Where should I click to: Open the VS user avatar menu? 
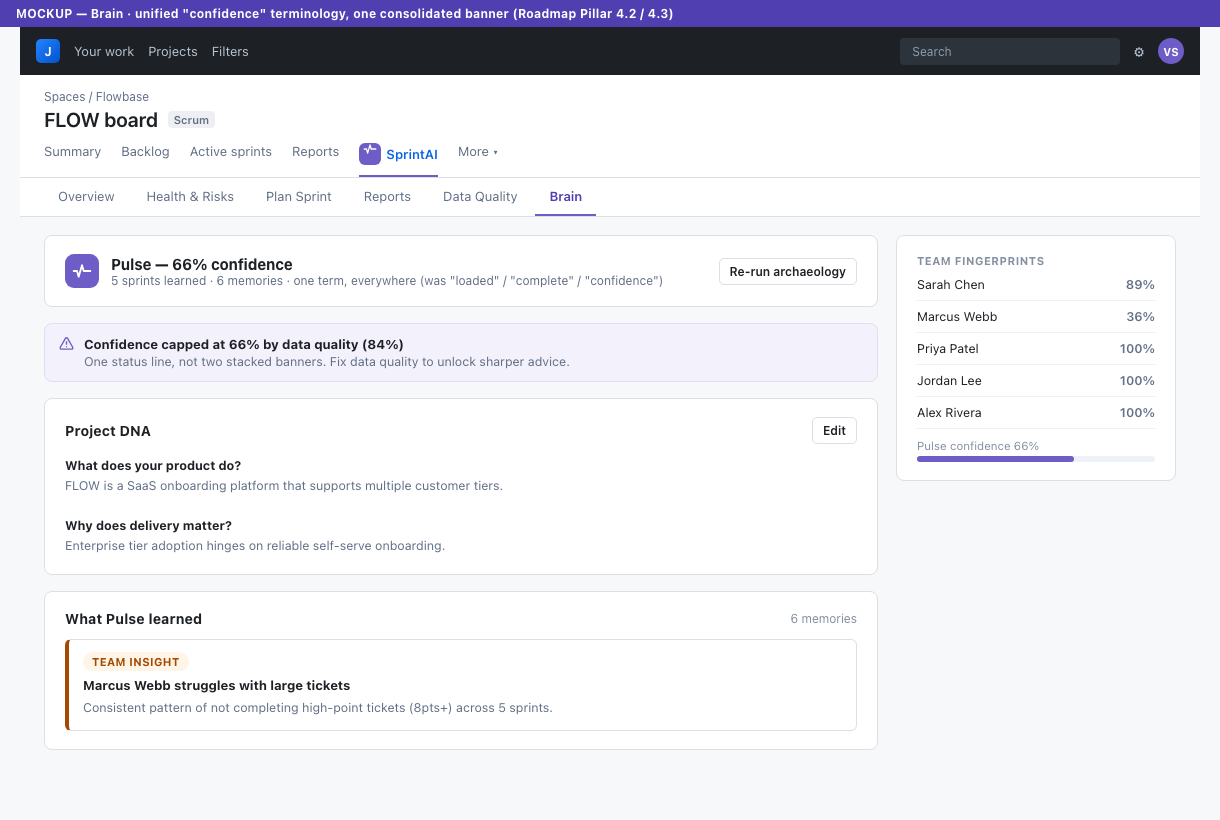click(x=1171, y=51)
